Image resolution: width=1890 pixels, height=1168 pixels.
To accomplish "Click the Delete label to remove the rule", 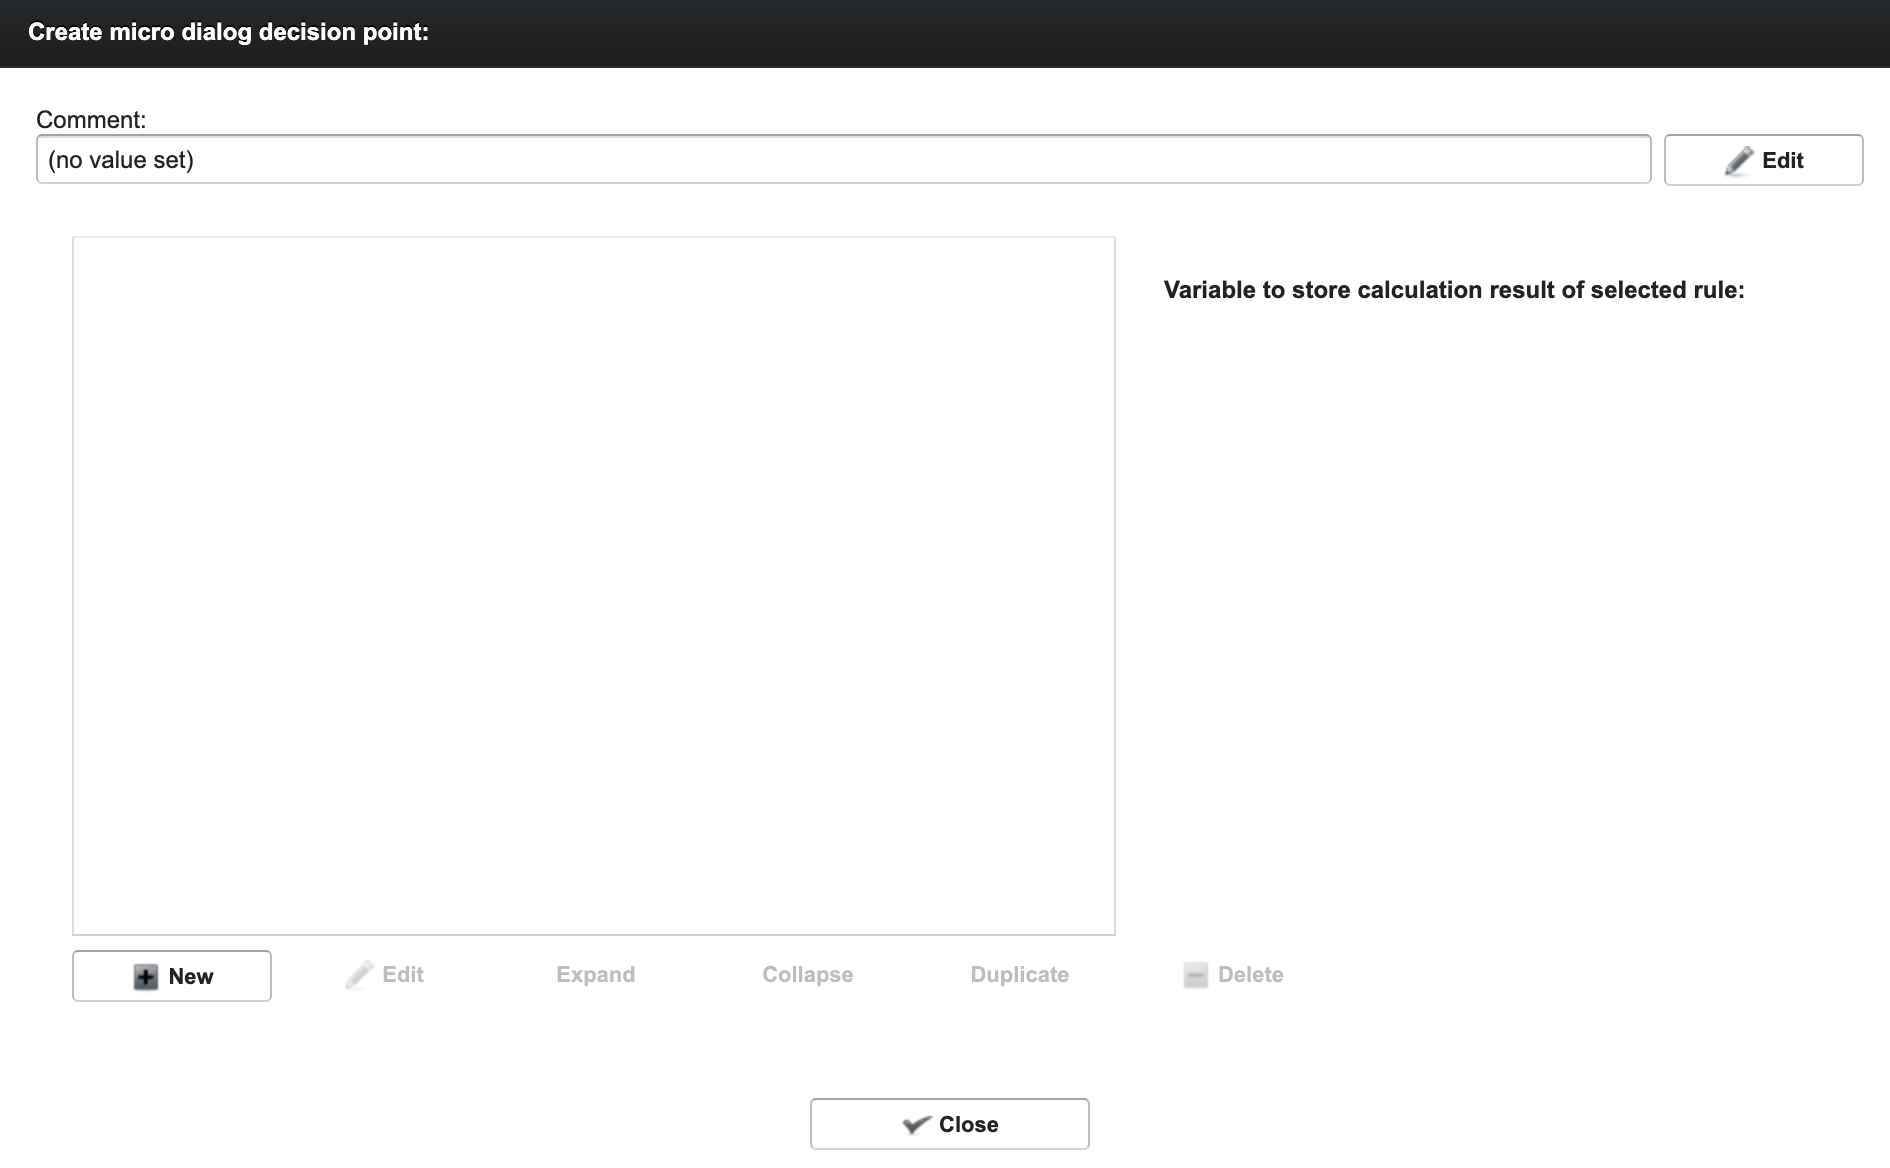I will (1250, 975).
